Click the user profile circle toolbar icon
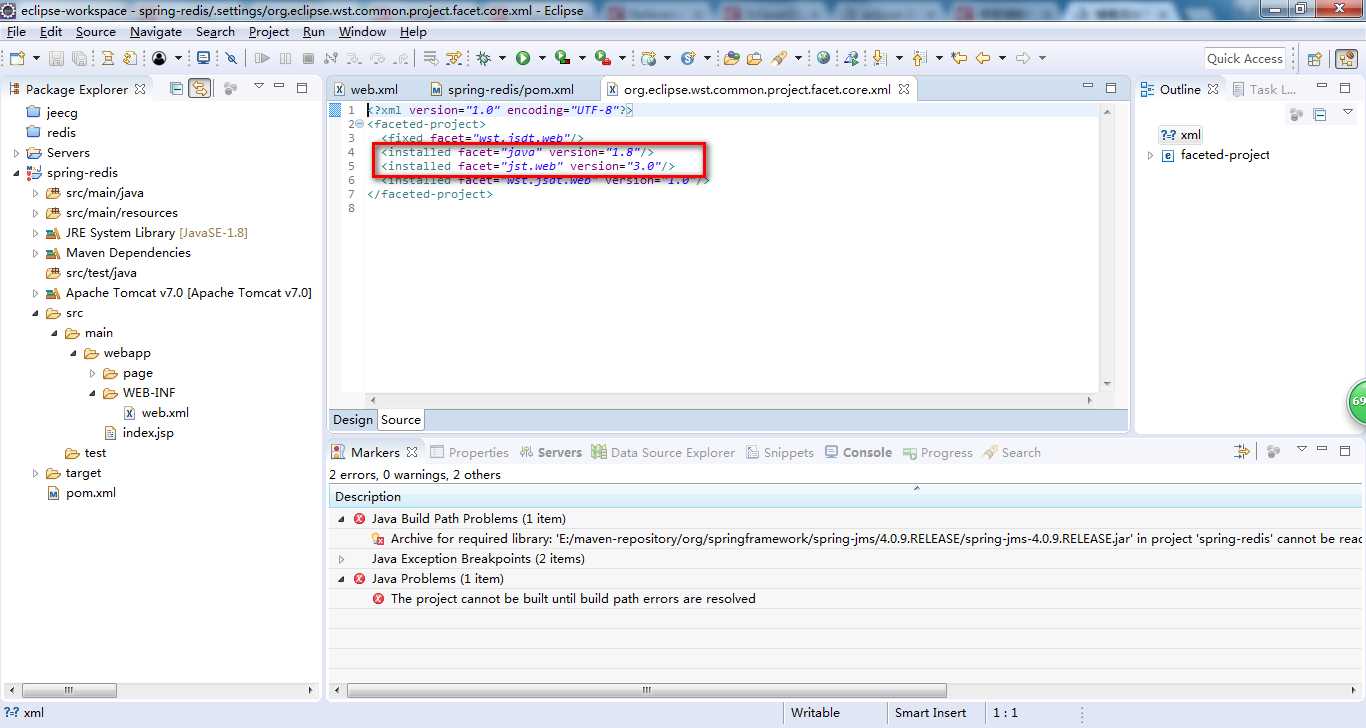The width and height of the screenshot is (1366, 728). [159, 58]
